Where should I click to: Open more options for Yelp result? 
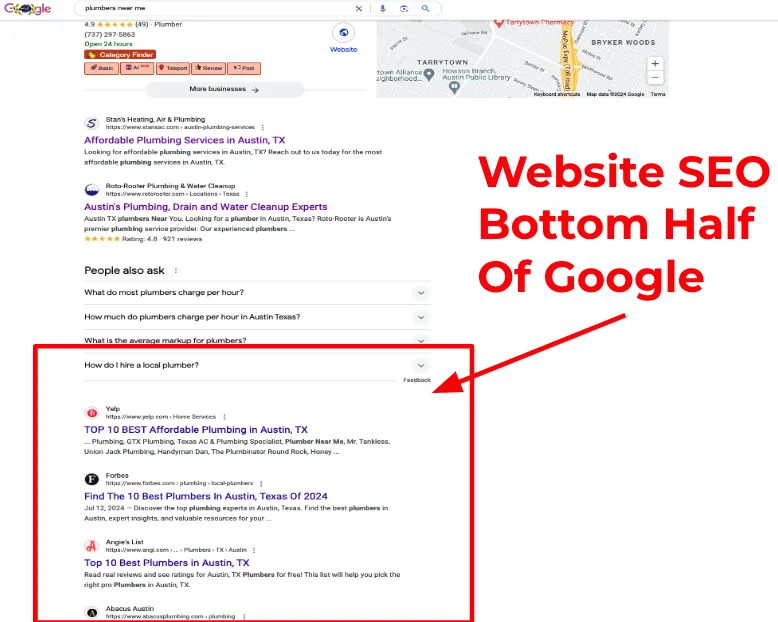coord(224,417)
